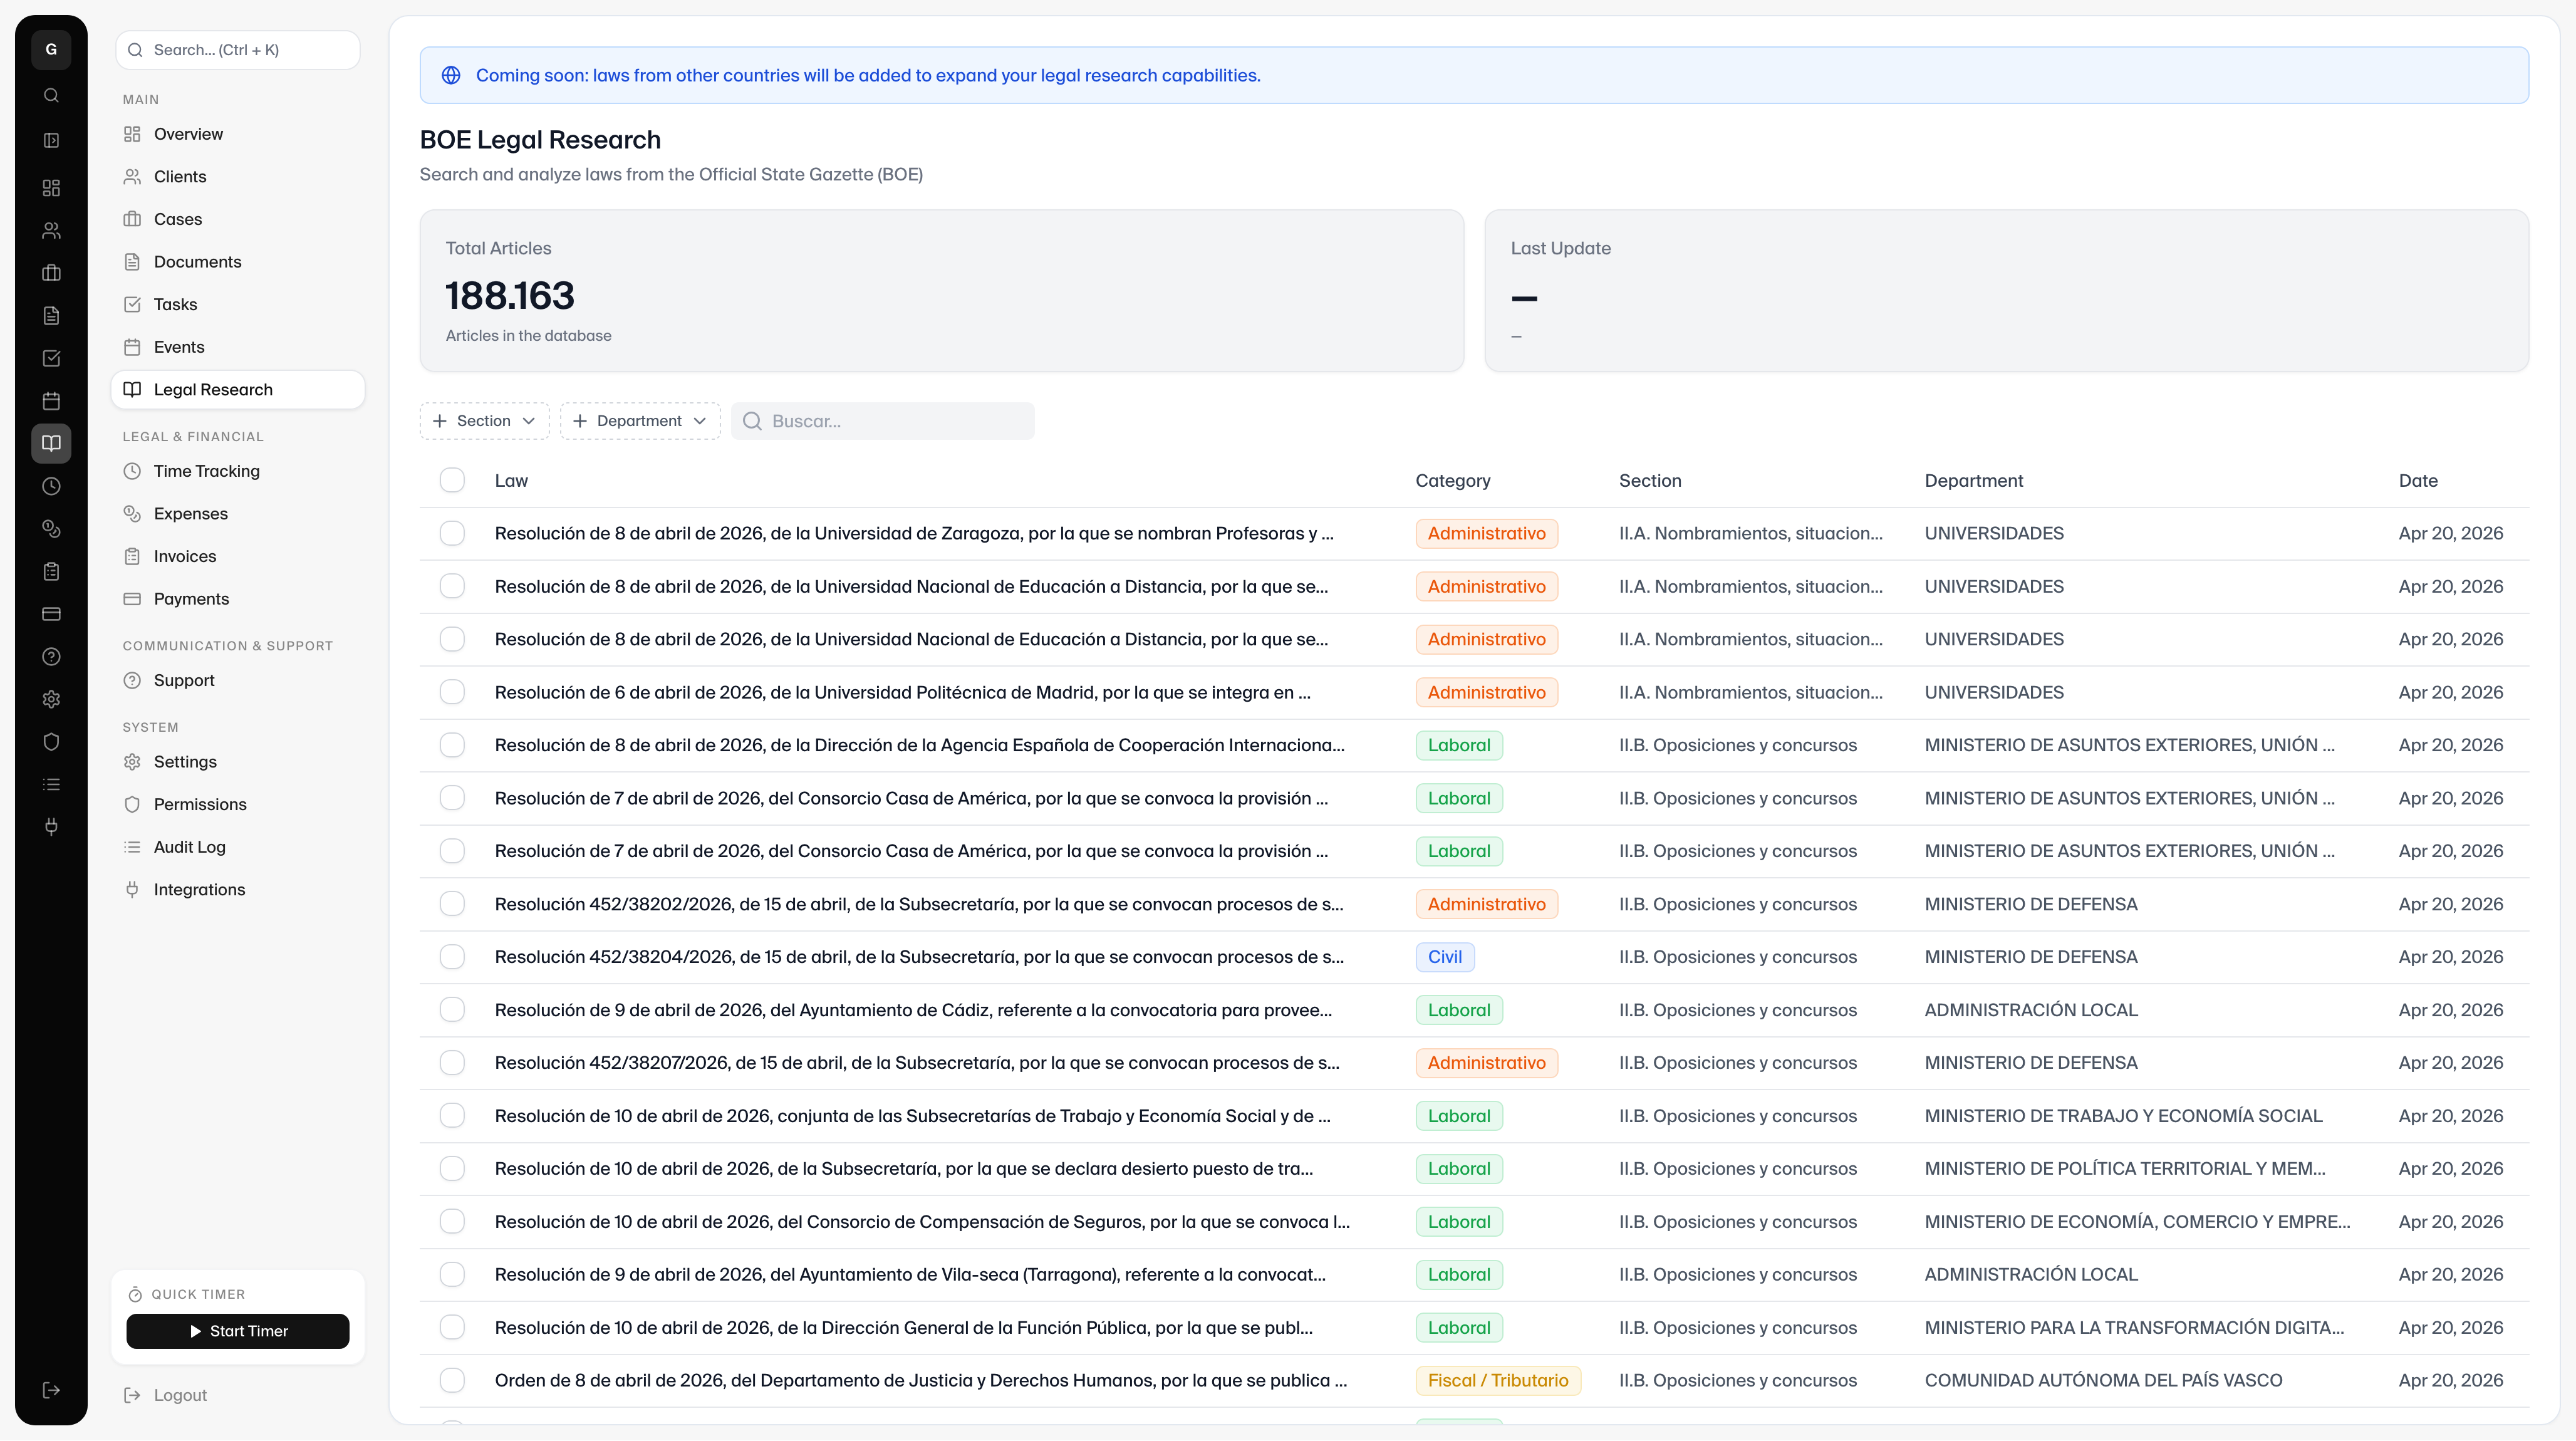Click the G workspace logo icon

click(51, 49)
